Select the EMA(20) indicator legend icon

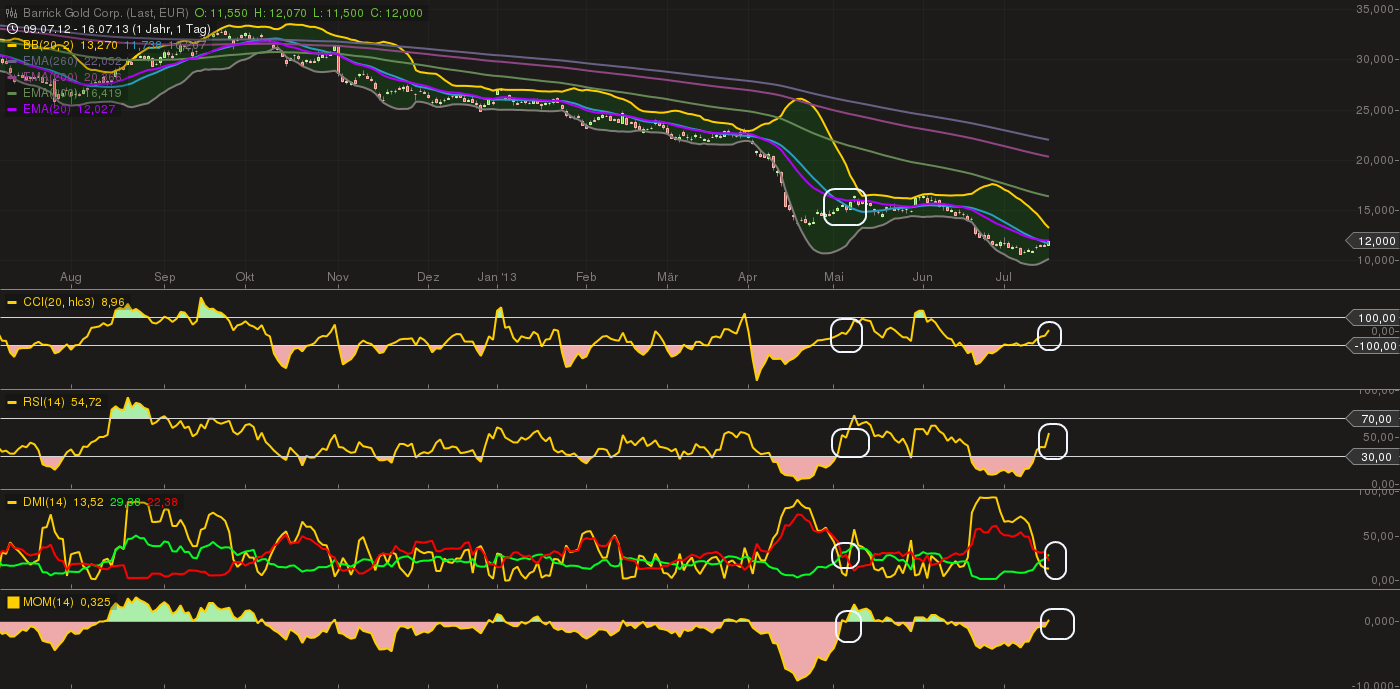[13, 109]
